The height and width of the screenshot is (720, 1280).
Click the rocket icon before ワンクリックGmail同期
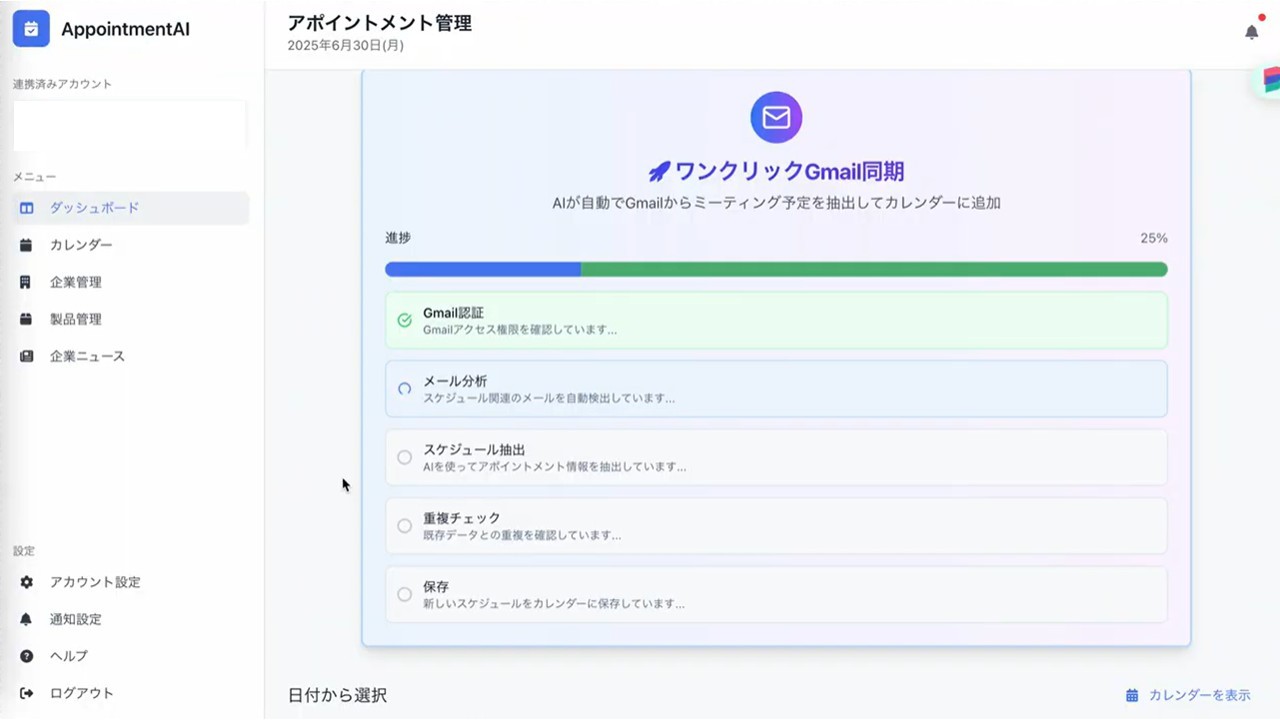pos(659,171)
